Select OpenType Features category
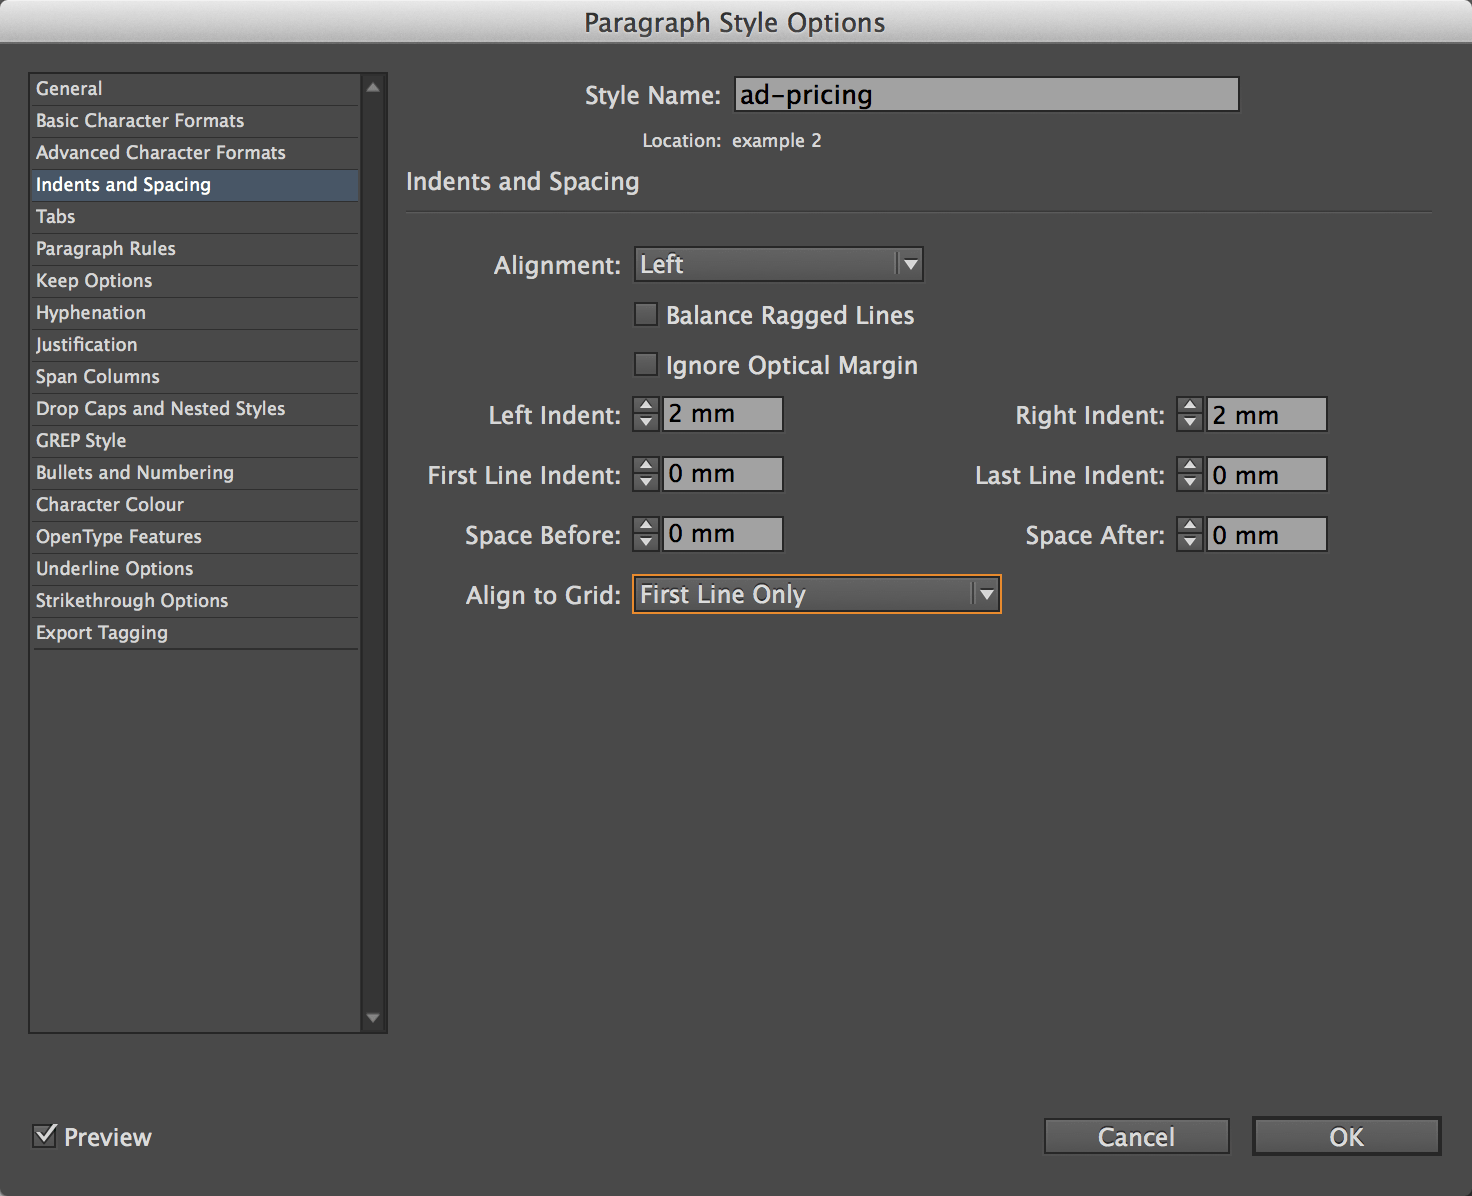Image resolution: width=1472 pixels, height=1196 pixels. [195, 537]
